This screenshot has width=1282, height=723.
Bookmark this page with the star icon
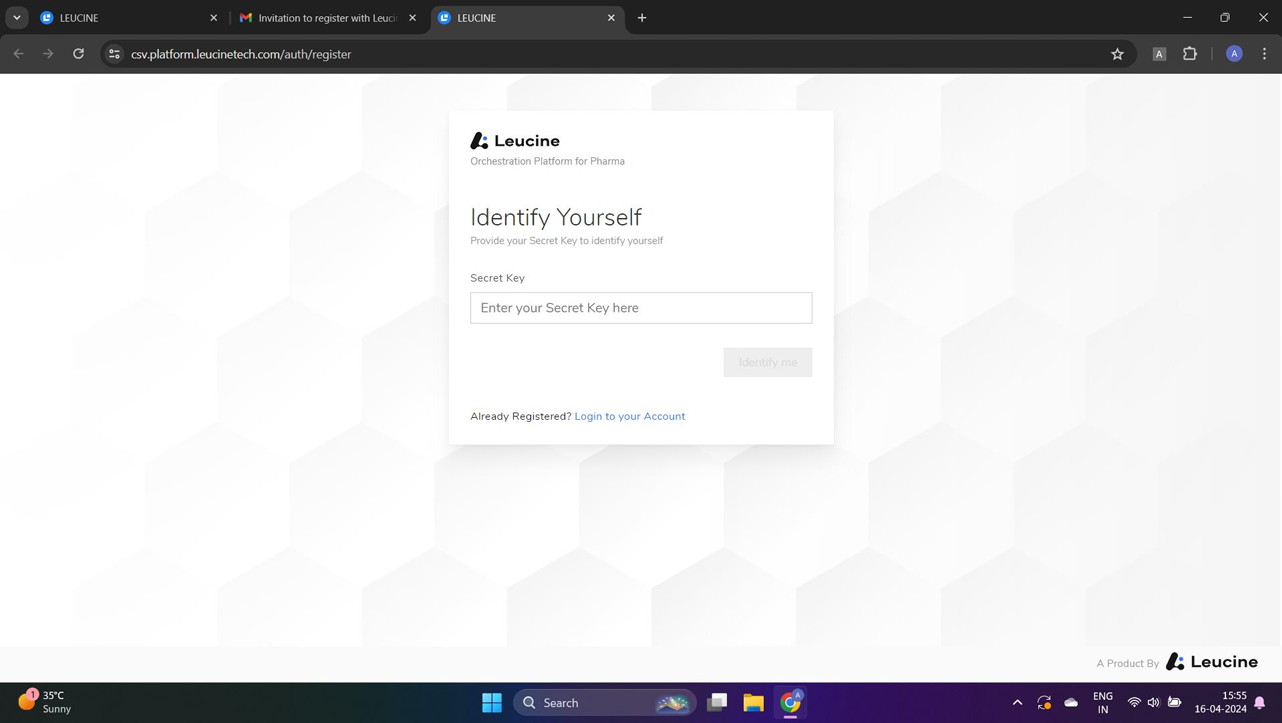pyautogui.click(x=1117, y=54)
